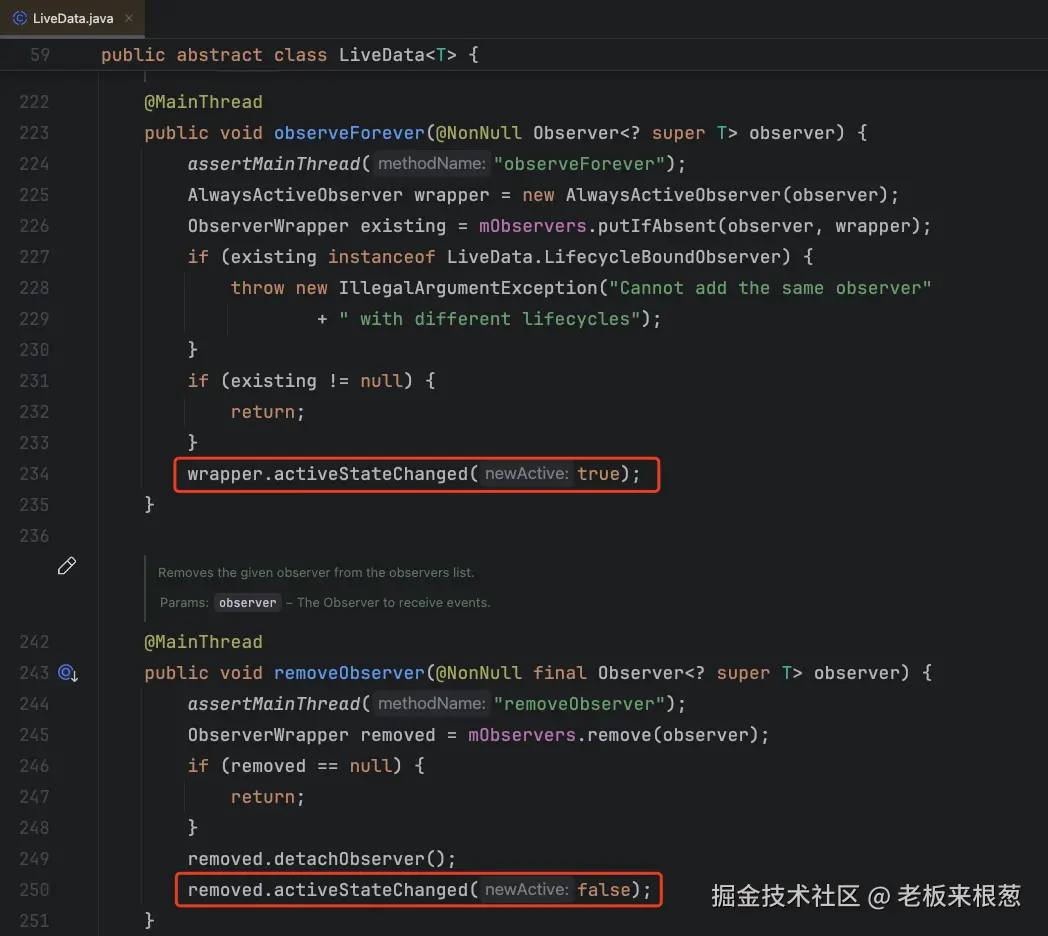This screenshot has height=936, width=1048.
Task: Click IllegalArgumentException on line 228
Action: [x=468, y=288]
